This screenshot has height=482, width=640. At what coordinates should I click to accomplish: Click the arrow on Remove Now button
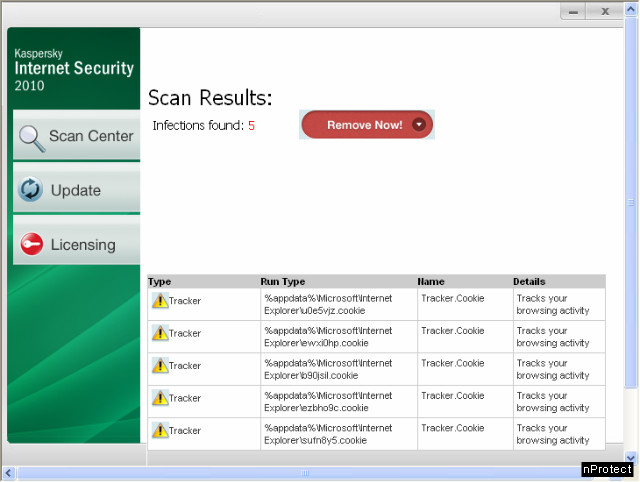tap(419, 124)
